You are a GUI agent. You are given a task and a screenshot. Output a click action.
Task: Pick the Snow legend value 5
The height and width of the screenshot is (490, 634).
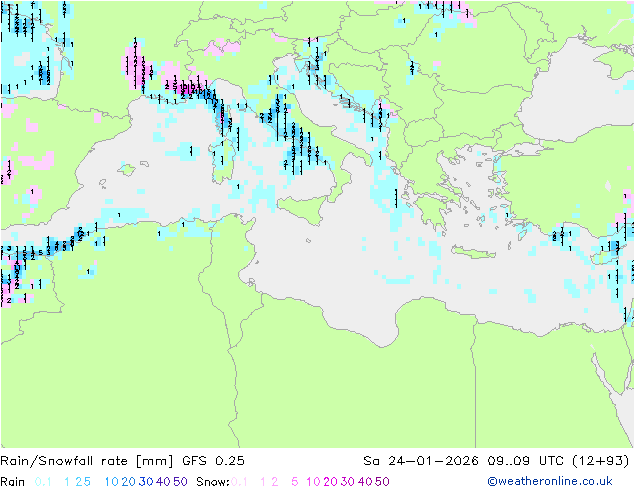pos(295,482)
